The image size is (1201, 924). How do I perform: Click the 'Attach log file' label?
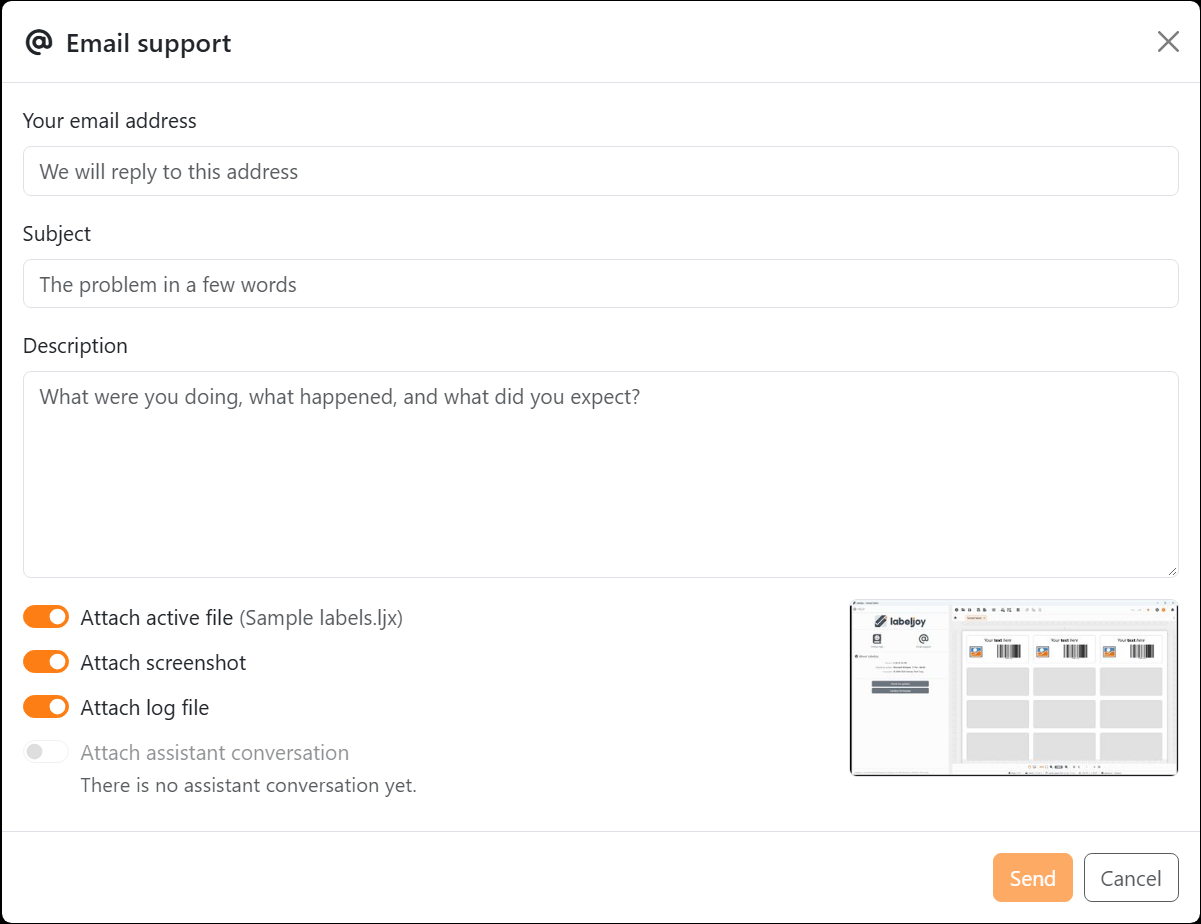(x=145, y=707)
